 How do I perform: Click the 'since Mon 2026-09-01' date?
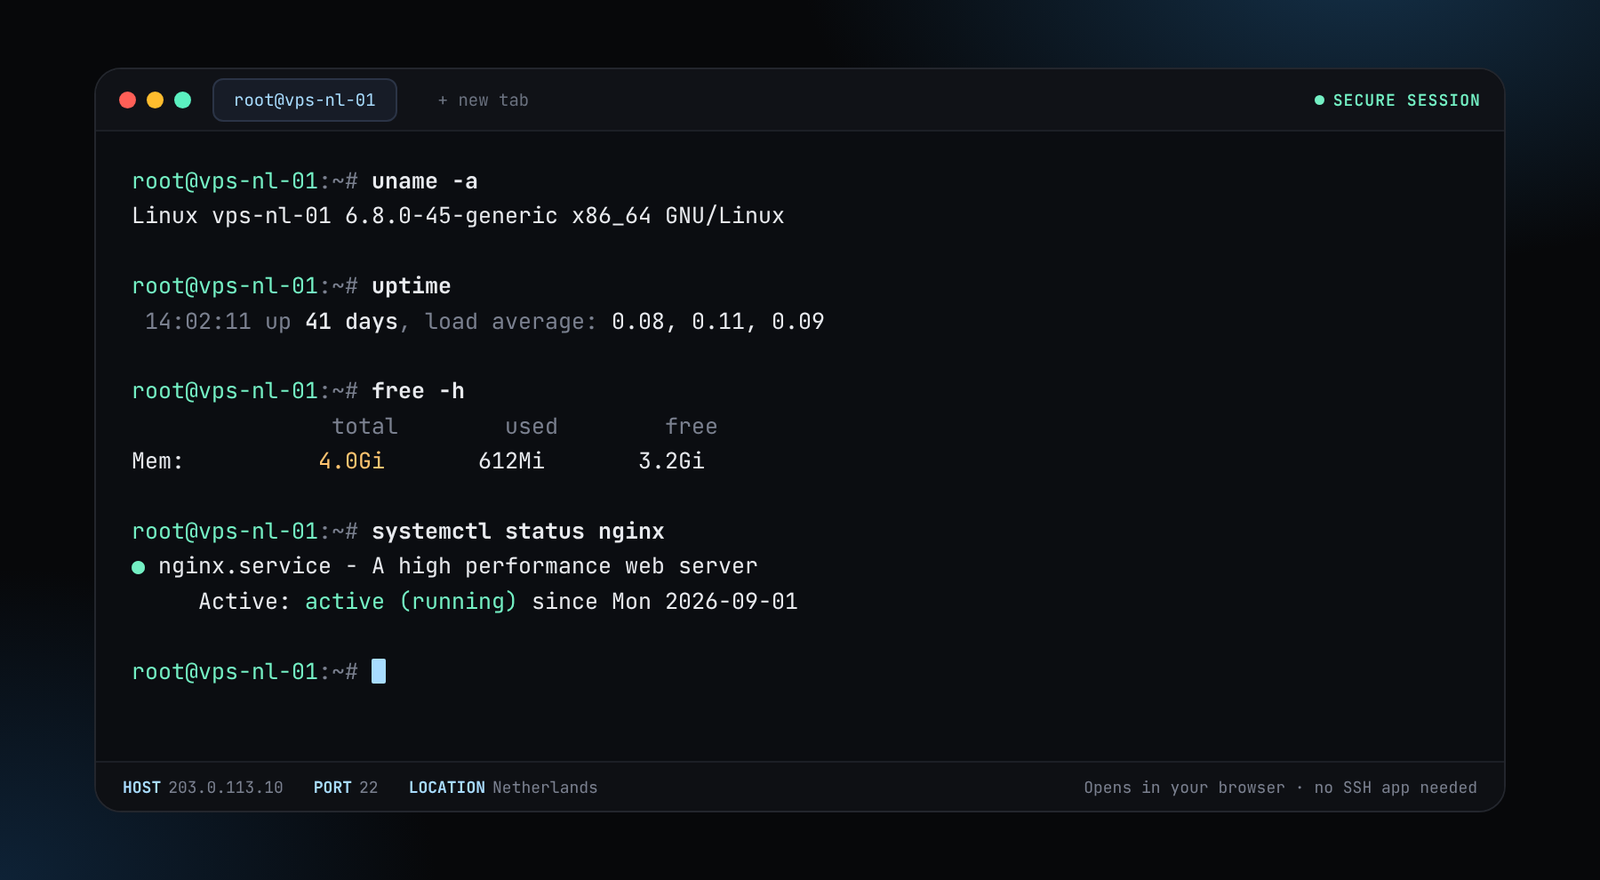click(x=665, y=601)
